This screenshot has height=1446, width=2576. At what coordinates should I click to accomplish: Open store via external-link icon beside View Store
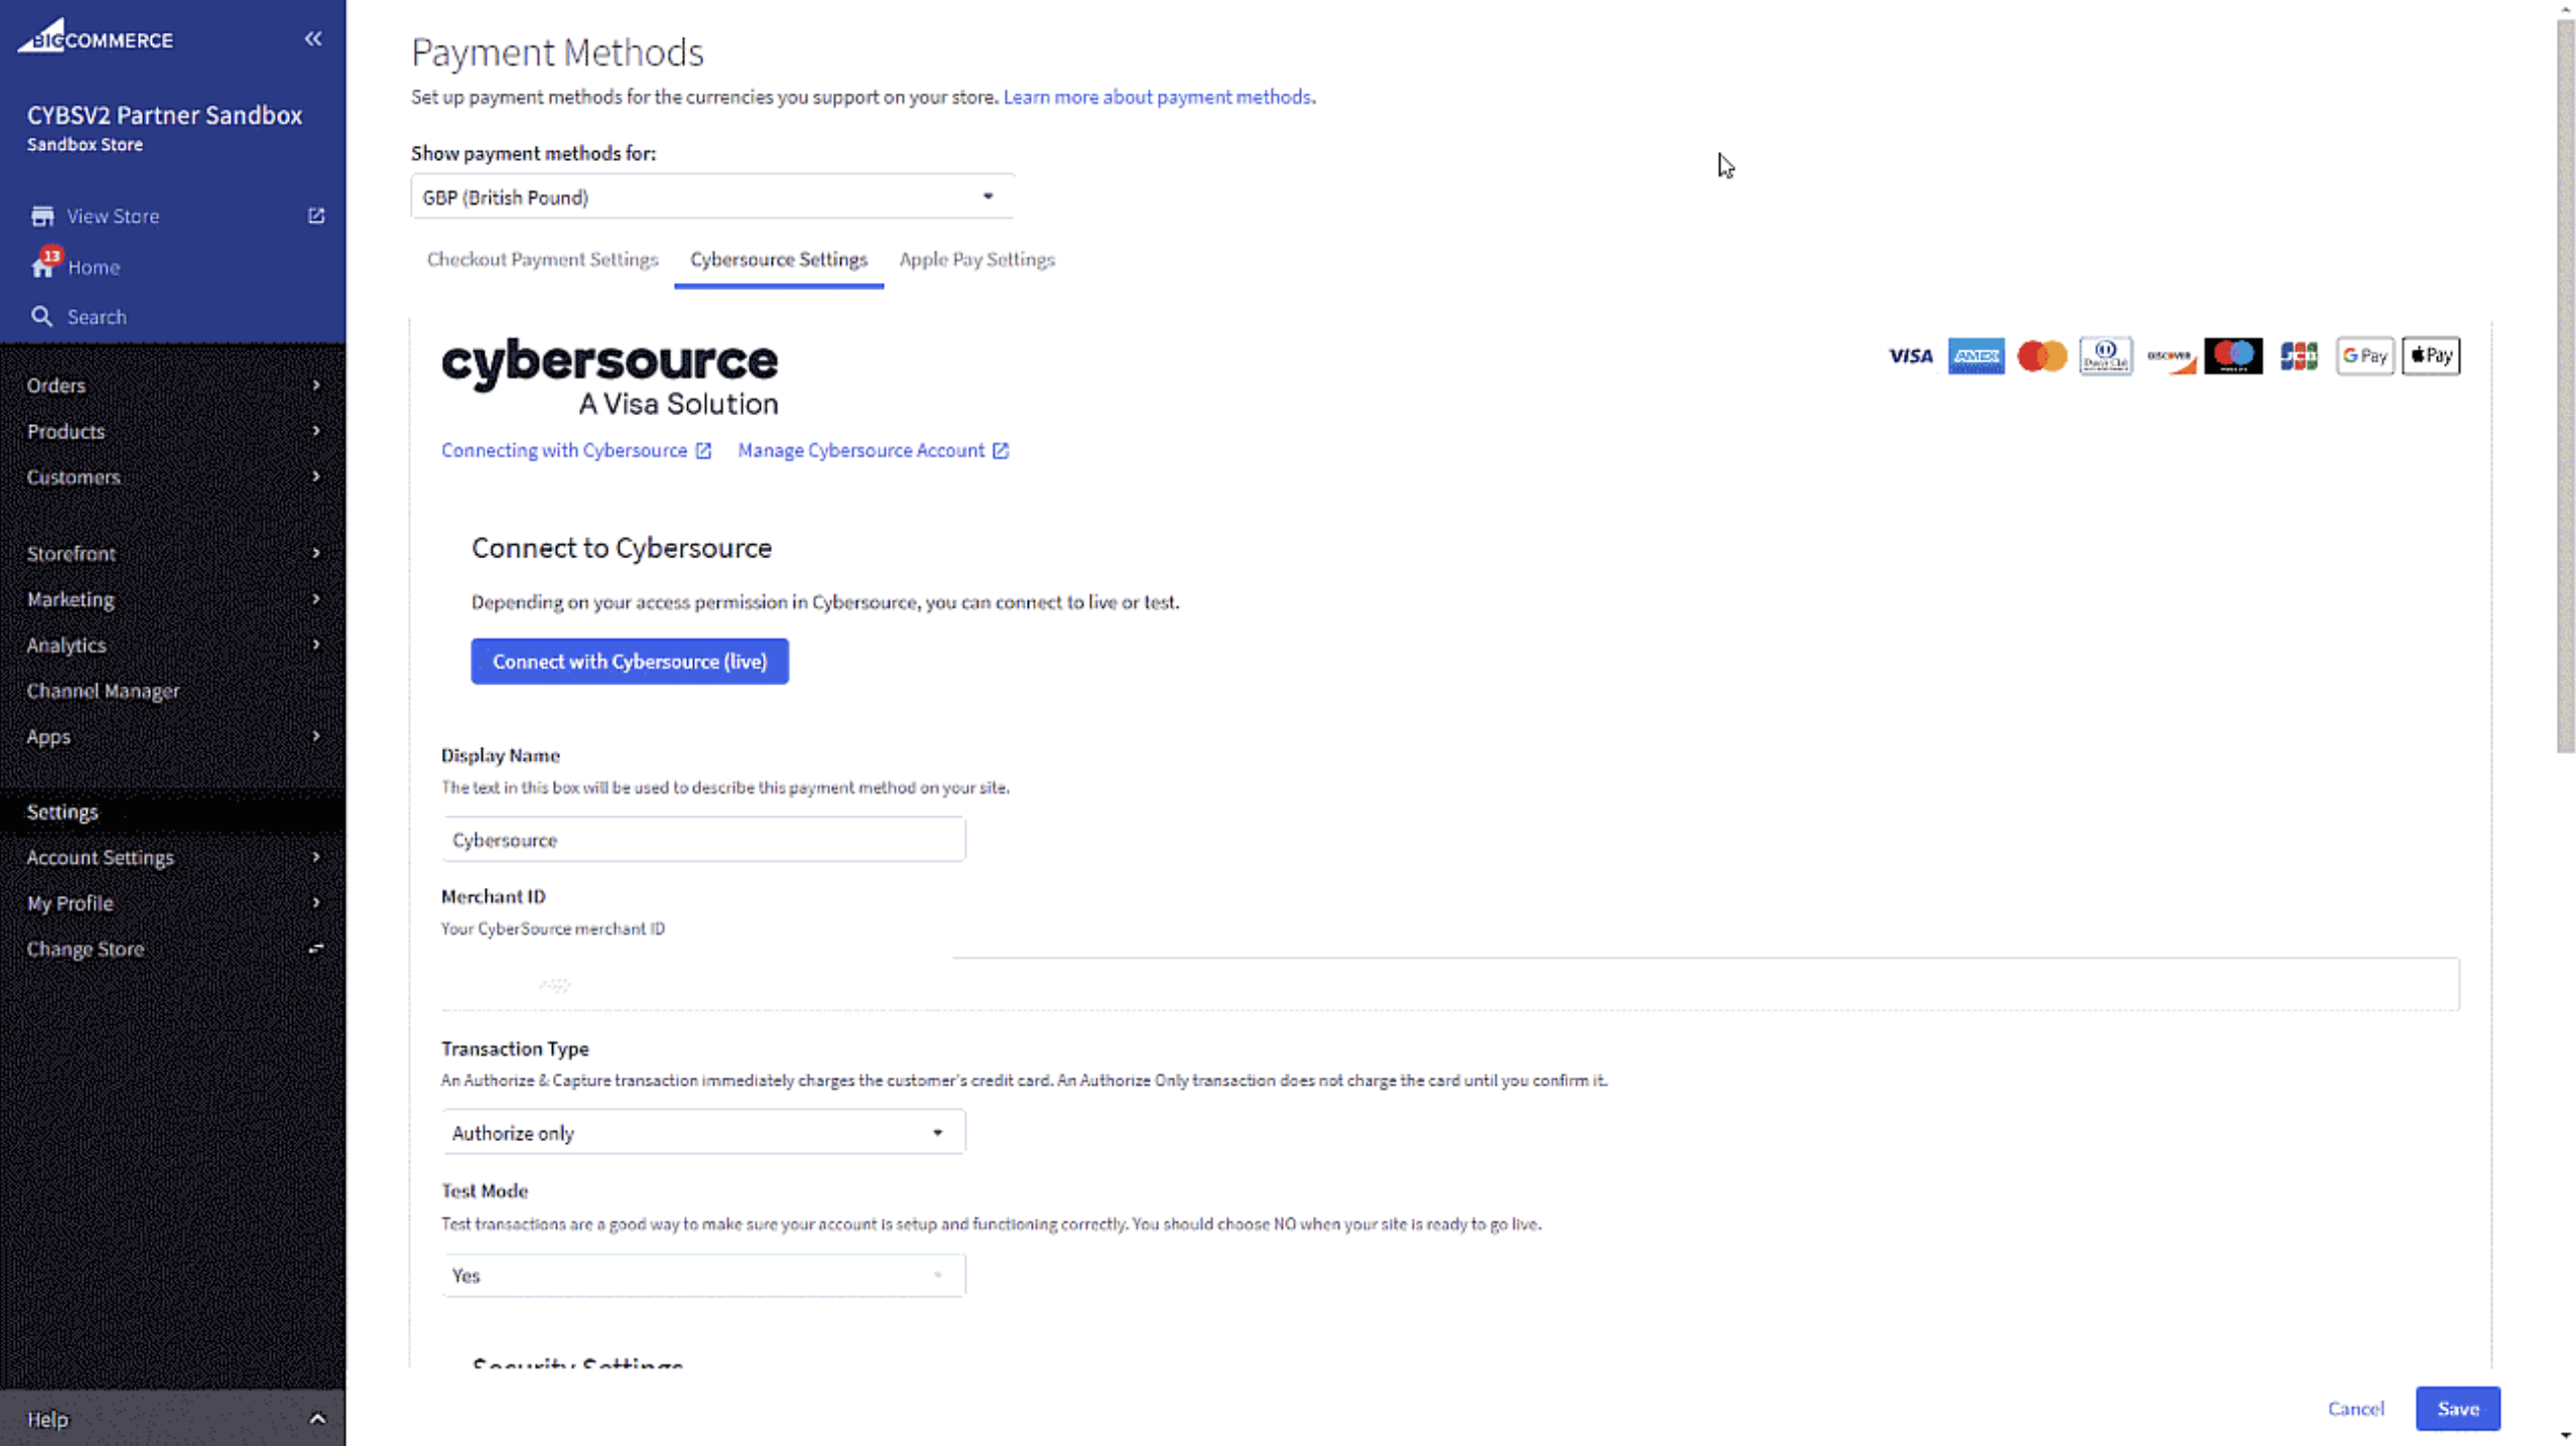point(316,216)
